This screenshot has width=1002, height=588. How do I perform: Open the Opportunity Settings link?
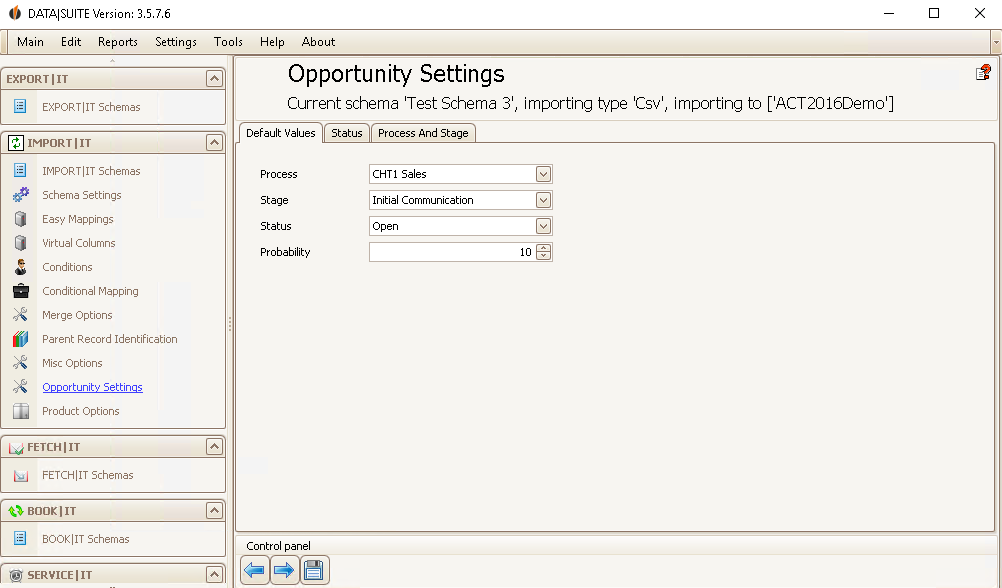click(93, 387)
